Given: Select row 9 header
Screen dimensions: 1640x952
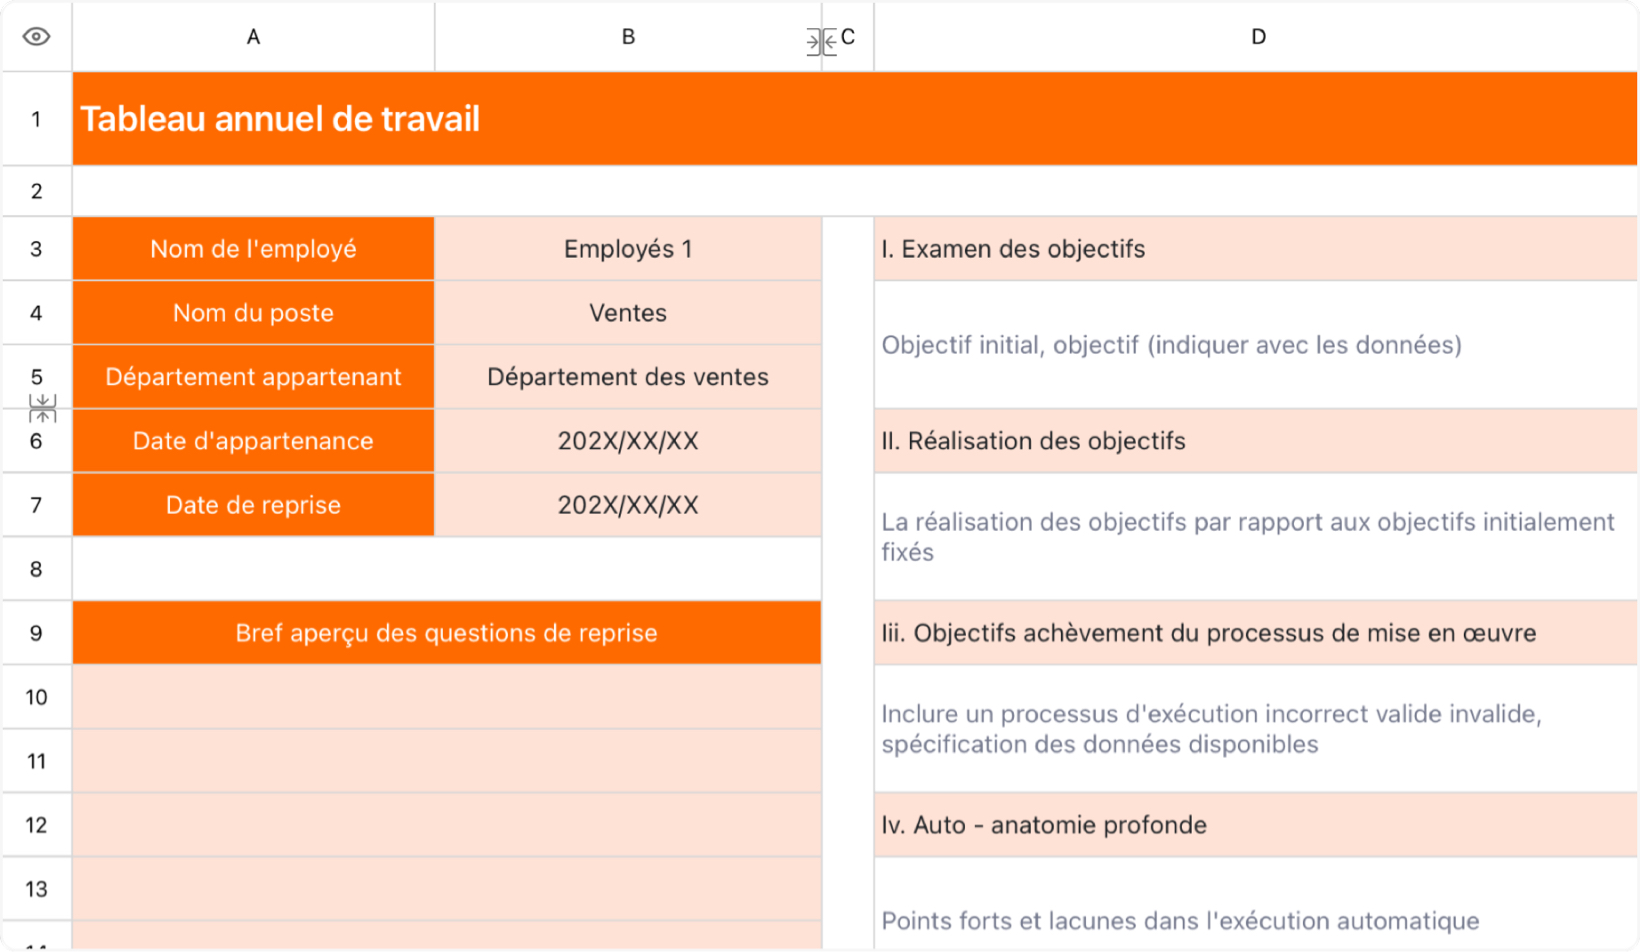Looking at the screenshot, I should pyautogui.click(x=36, y=633).
